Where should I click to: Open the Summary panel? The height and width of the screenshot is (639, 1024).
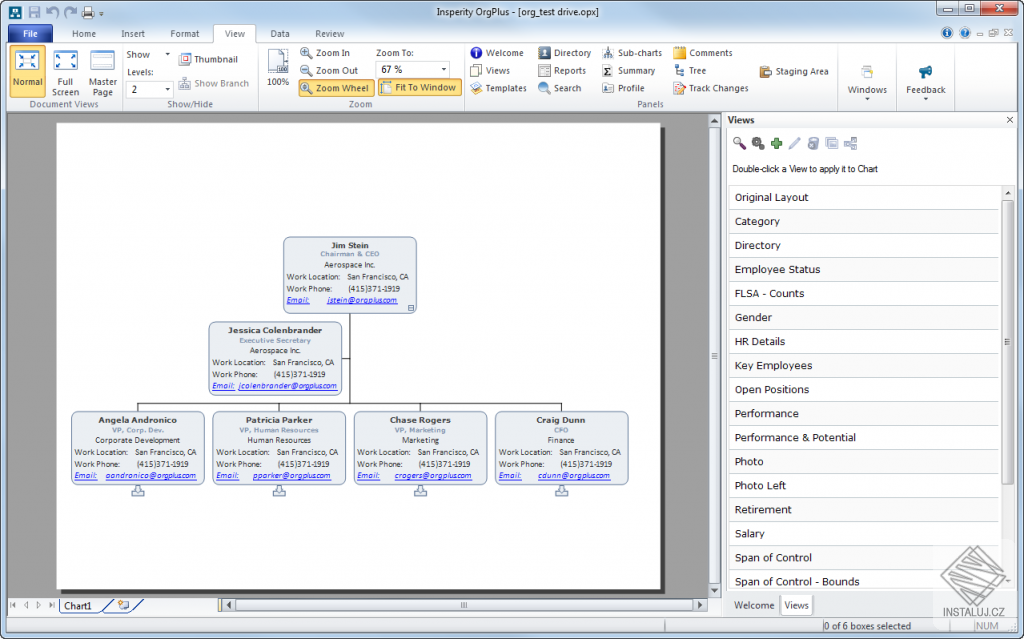(x=628, y=71)
